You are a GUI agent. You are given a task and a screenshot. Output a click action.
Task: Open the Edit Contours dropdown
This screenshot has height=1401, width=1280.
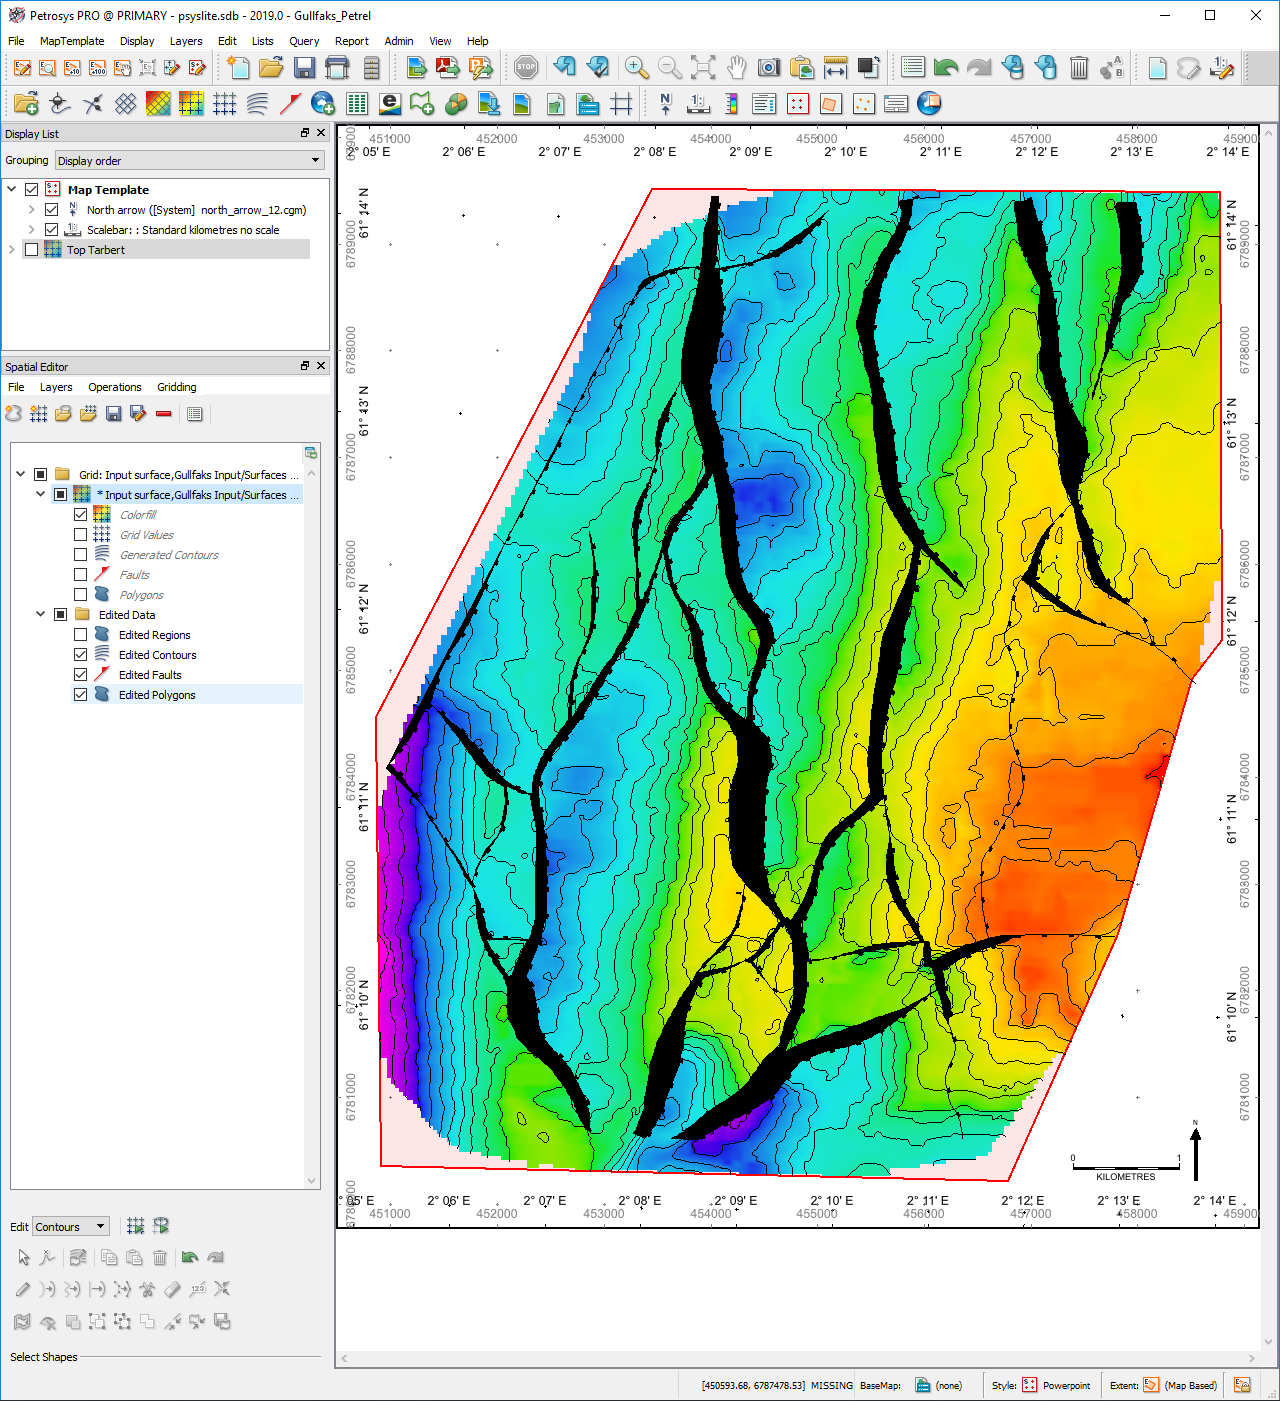[71, 1227]
